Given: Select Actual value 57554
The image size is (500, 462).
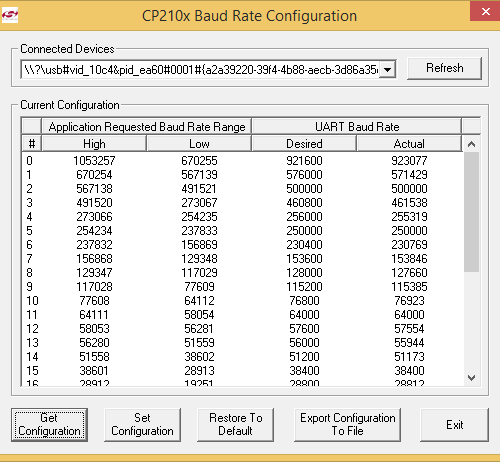Looking at the screenshot, I should 409,329.
